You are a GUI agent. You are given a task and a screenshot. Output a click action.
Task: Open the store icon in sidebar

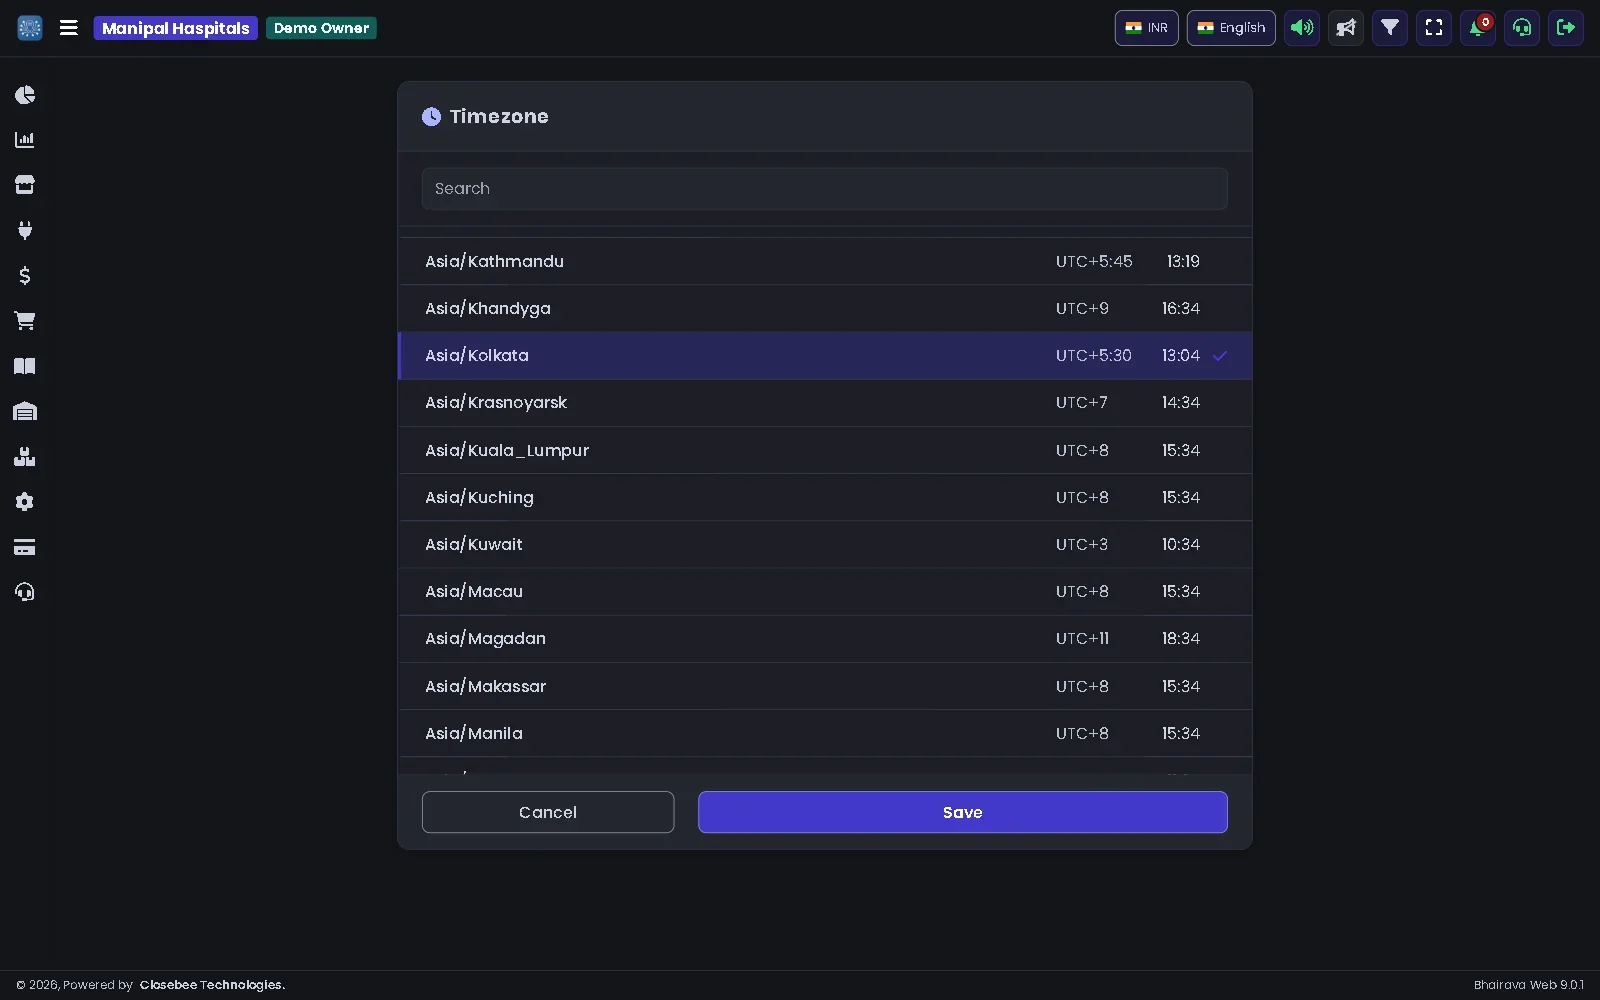(25, 185)
